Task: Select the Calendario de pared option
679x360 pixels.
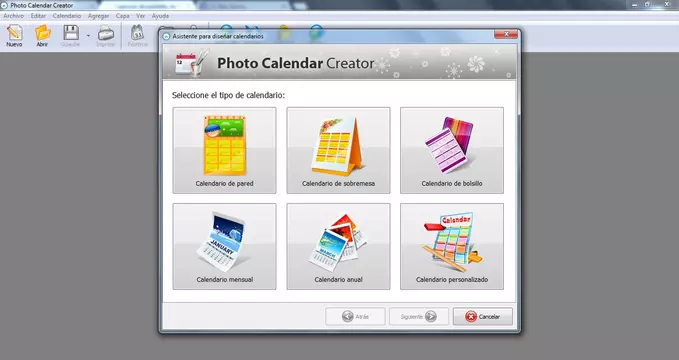Action: pos(224,150)
